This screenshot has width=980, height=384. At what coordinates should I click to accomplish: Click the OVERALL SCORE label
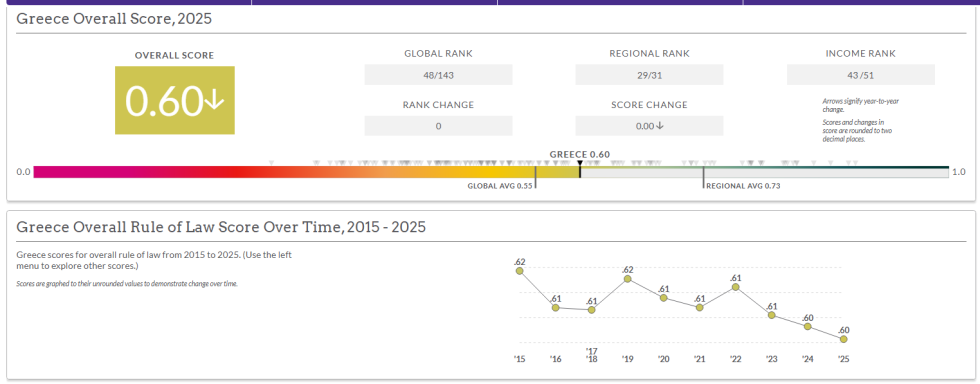174,56
